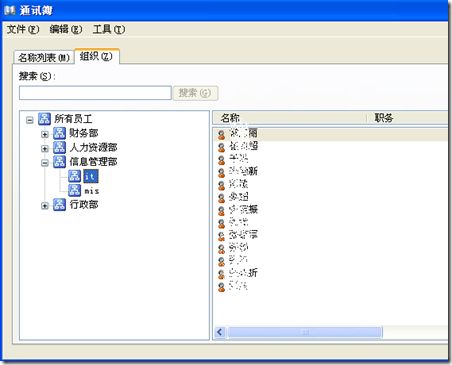Click the seventh contact's person icon
452x365 pixels.
pos(221,211)
